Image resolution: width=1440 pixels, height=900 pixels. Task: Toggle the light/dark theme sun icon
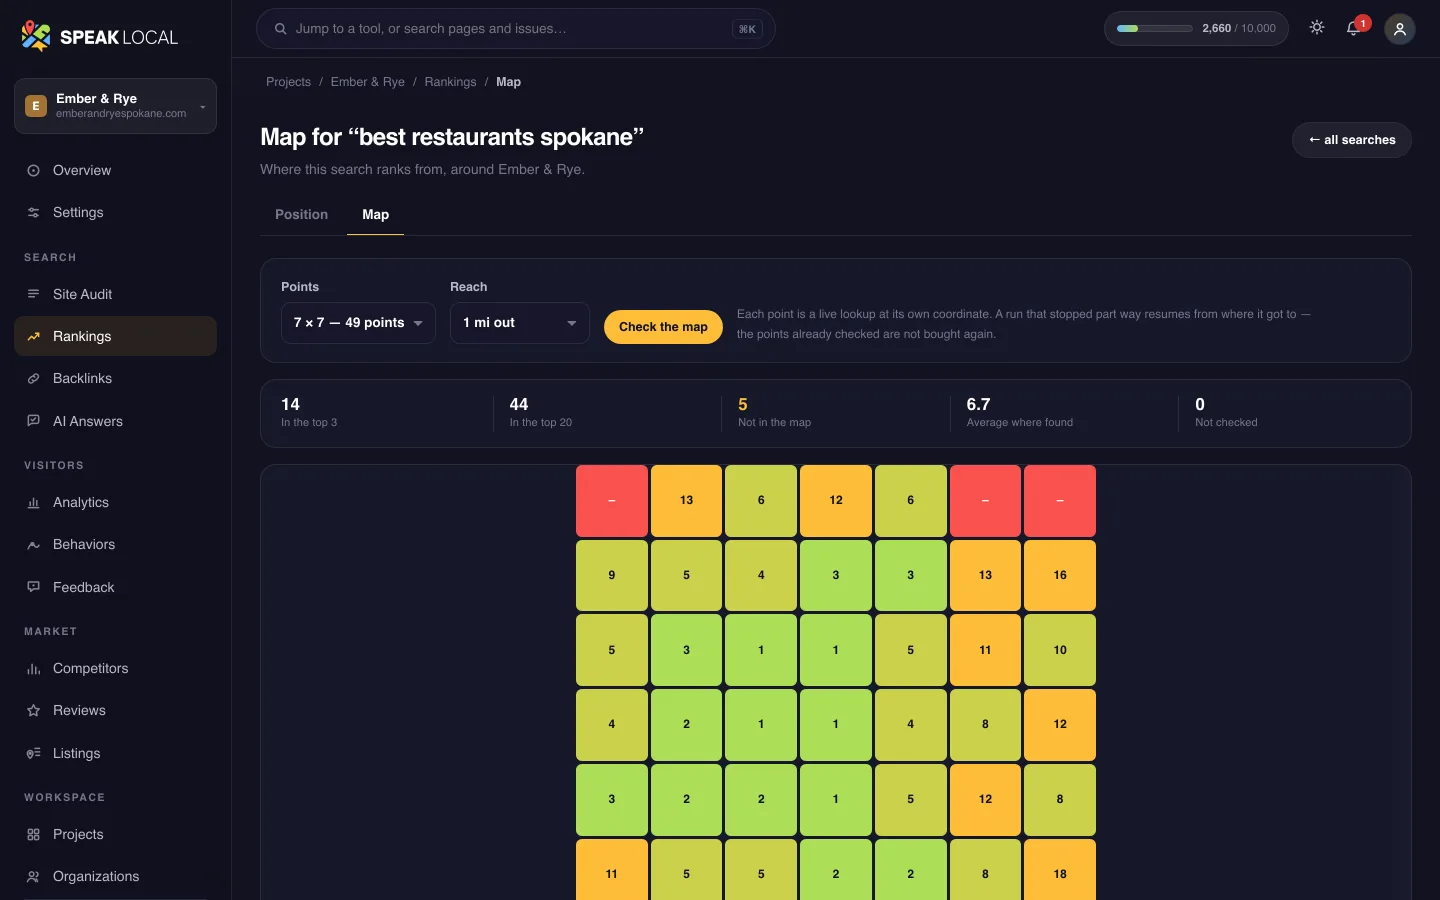(1317, 28)
